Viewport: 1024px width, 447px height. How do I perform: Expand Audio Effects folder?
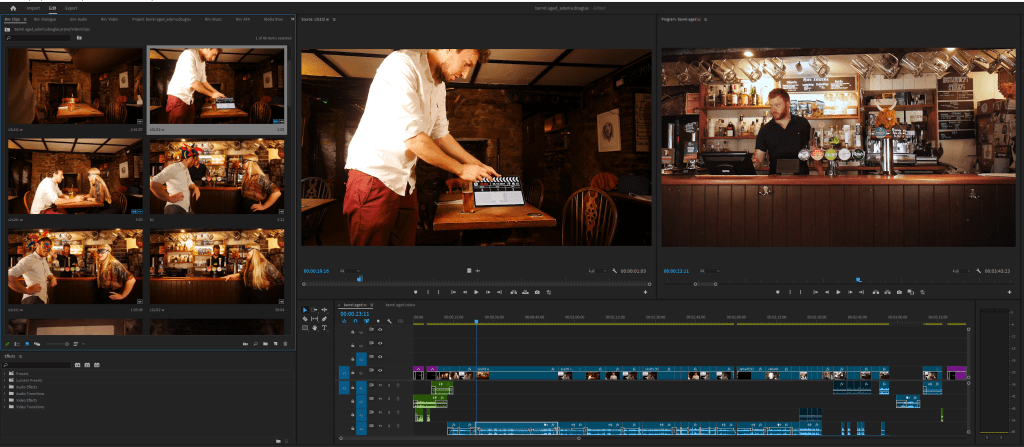pos(5,387)
